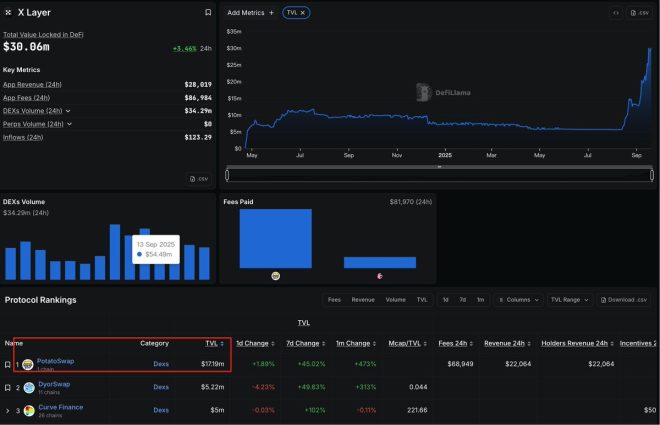Image resolution: width=660 pixels, height=425 pixels.
Task: Bookmark the DyorSwap protocol row
Action: tap(8, 388)
